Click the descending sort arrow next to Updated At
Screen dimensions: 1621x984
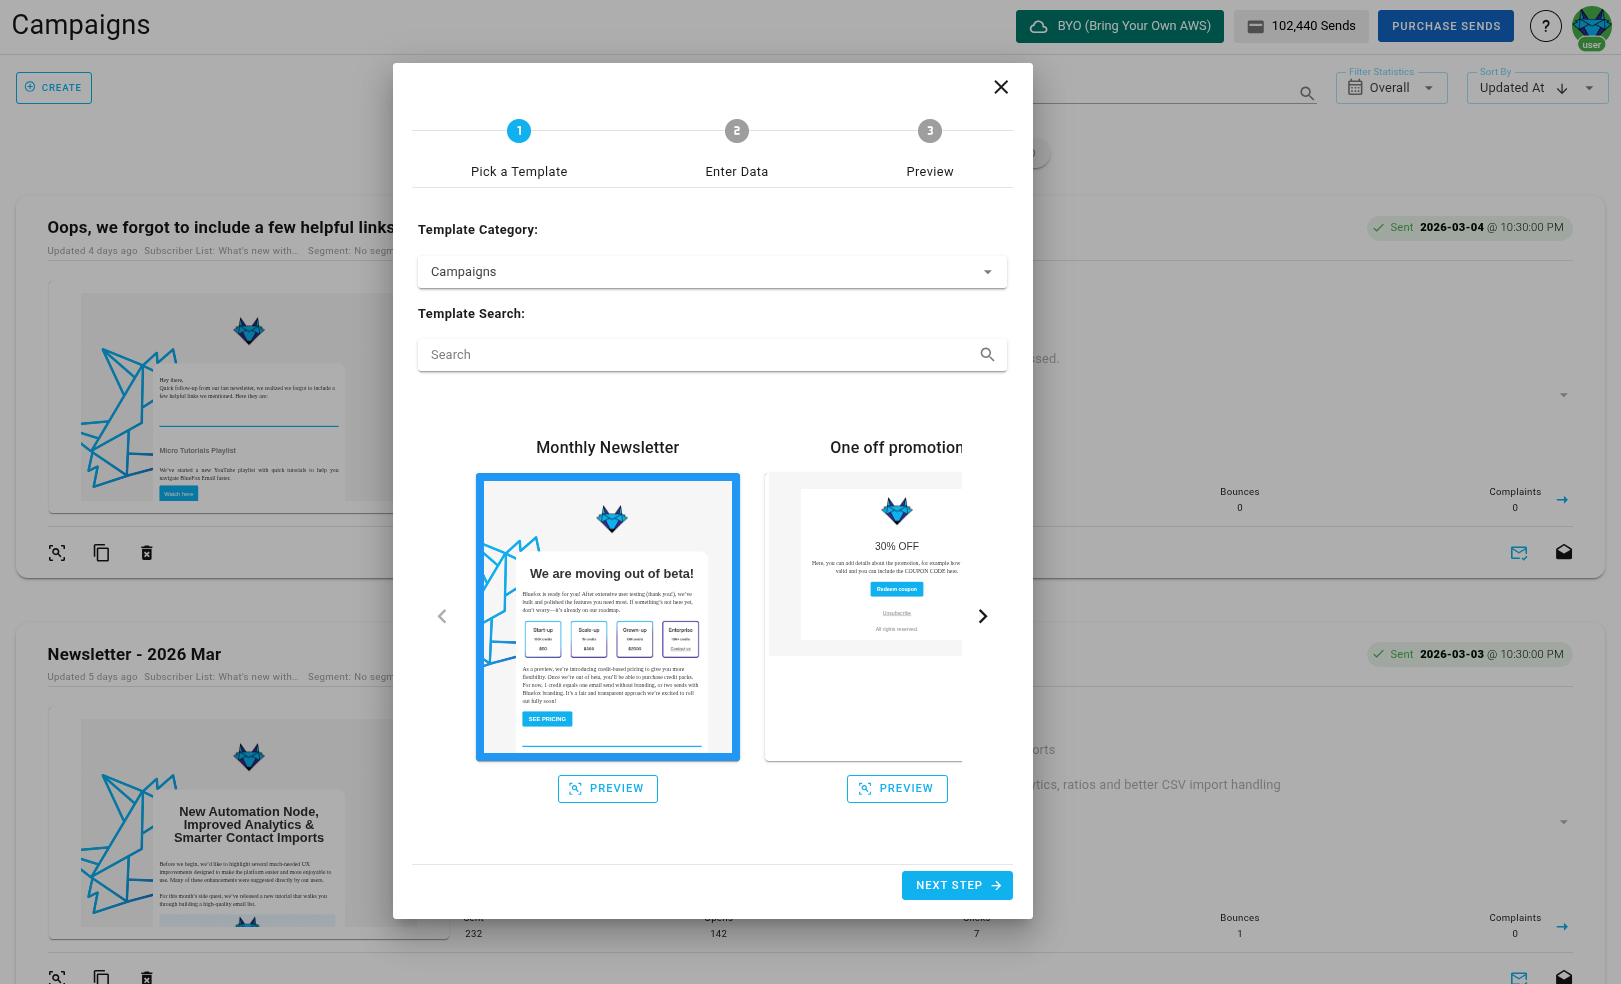1560,88
